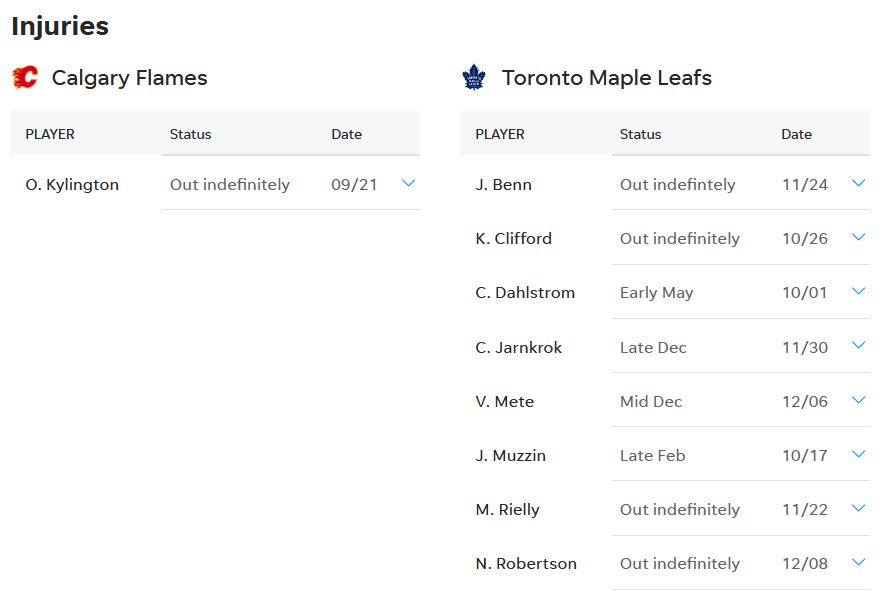Image resolution: width=890 pixels, height=600 pixels.
Task: Expand V. Mete injury row chevron
Action: click(x=858, y=400)
